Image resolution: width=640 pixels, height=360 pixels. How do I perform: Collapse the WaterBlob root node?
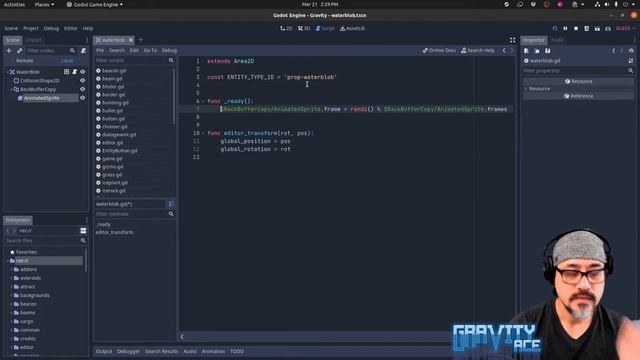tap(7, 72)
